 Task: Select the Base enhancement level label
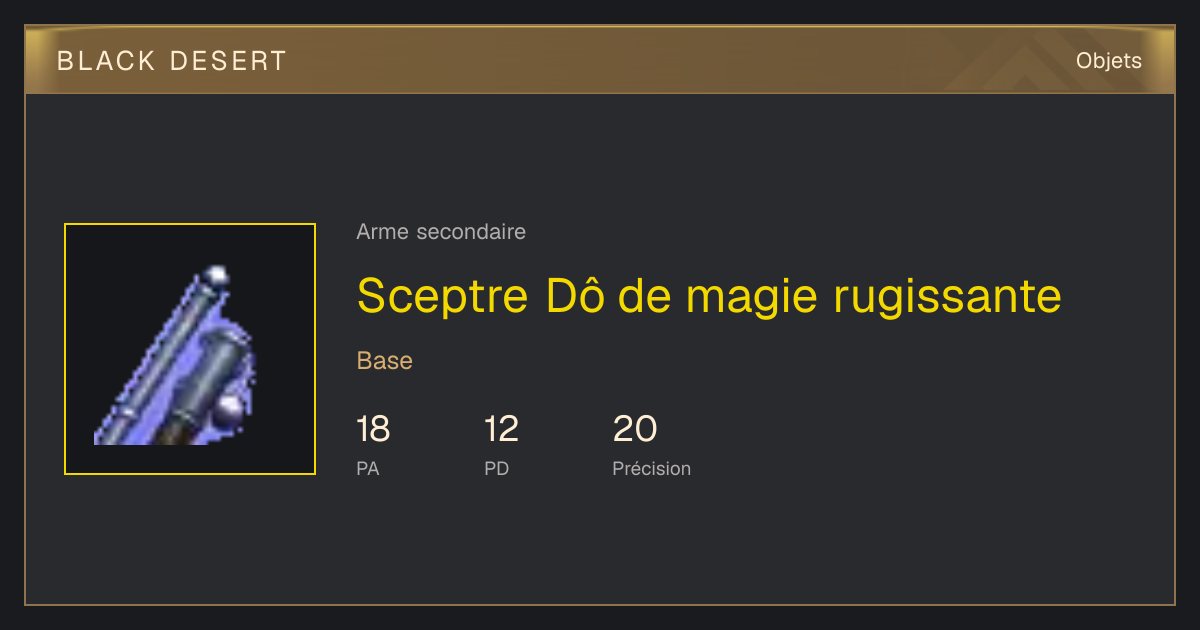pos(385,361)
